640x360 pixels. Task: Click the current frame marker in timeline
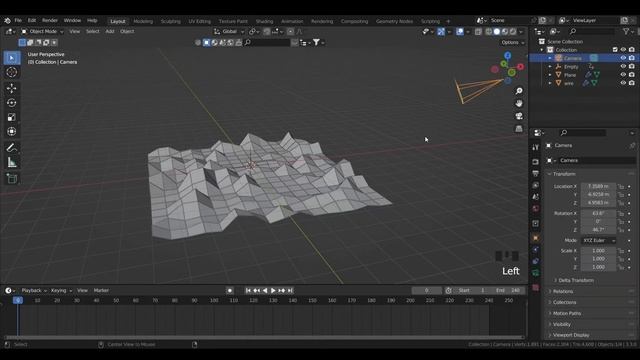click(x=18, y=300)
